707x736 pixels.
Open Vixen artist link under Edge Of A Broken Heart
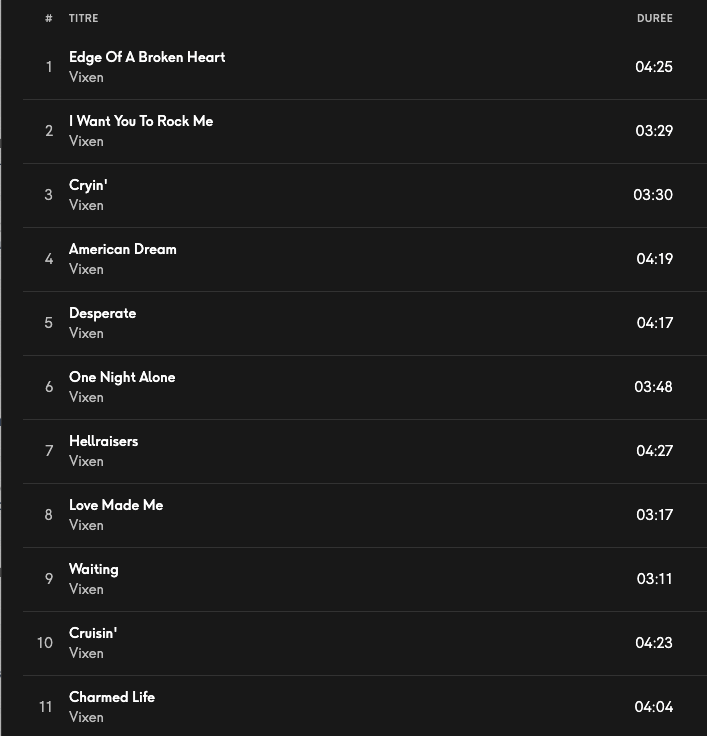(x=86, y=77)
